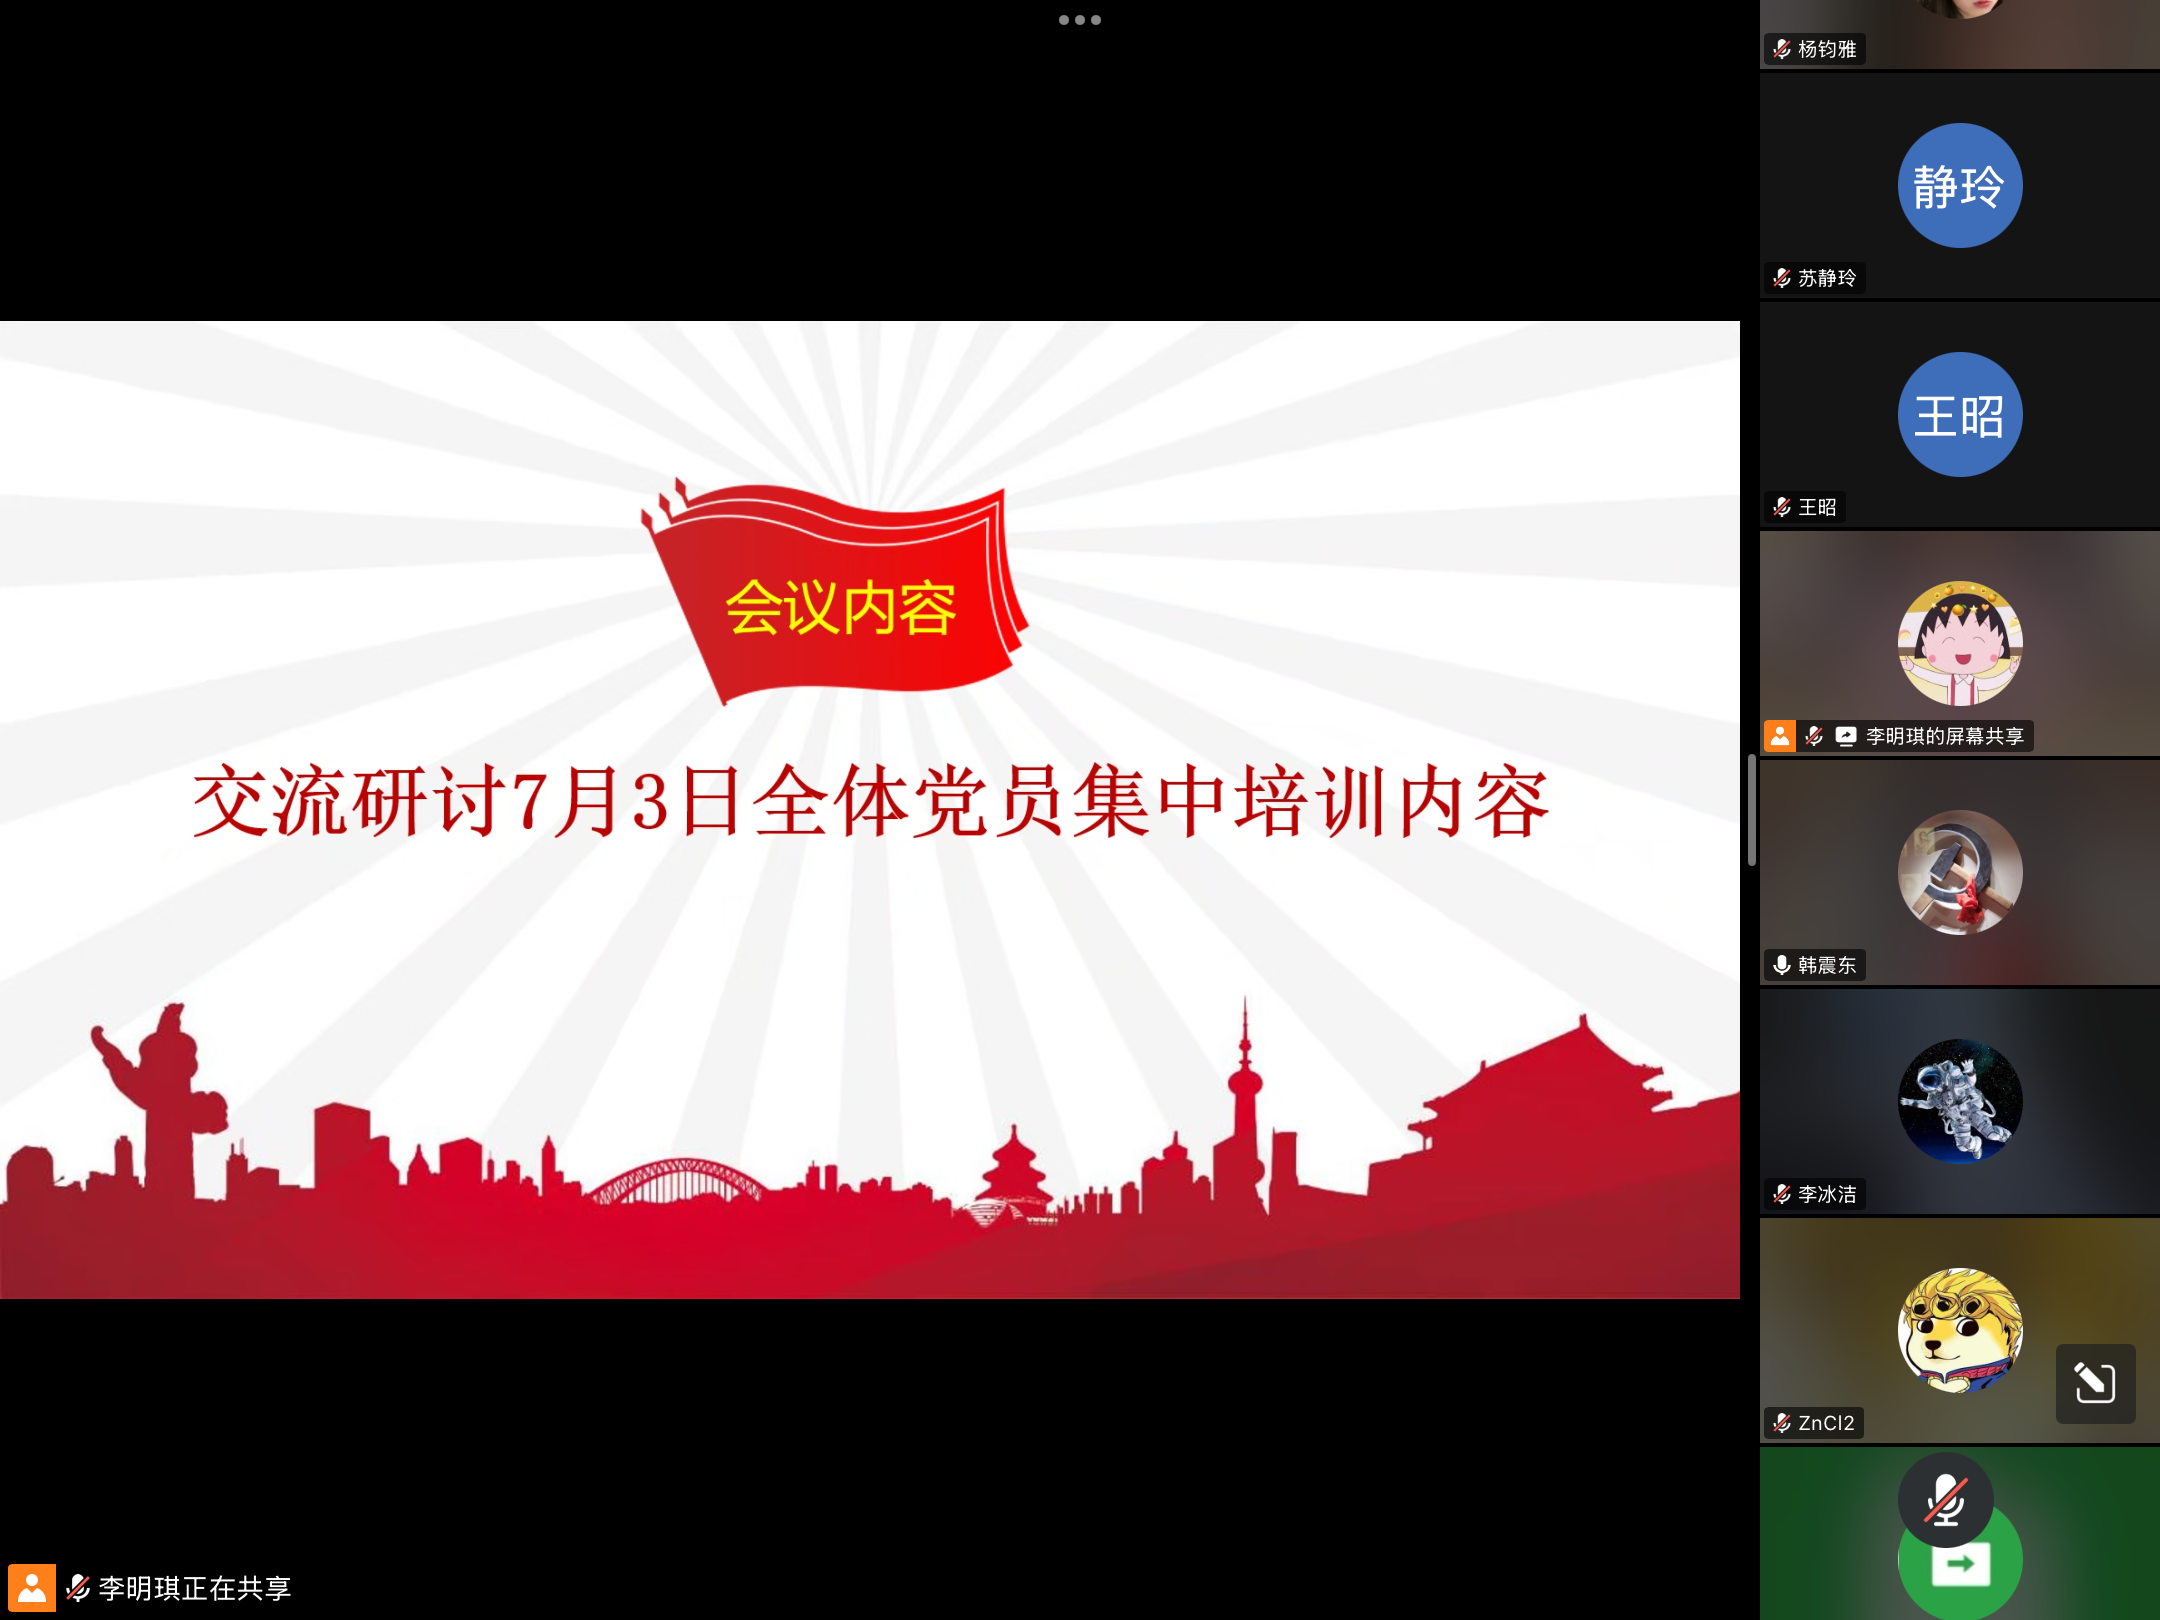The width and height of the screenshot is (2160, 1620).
Task: Select the astronaut avatar of 李冰洁
Action: point(1959,1102)
